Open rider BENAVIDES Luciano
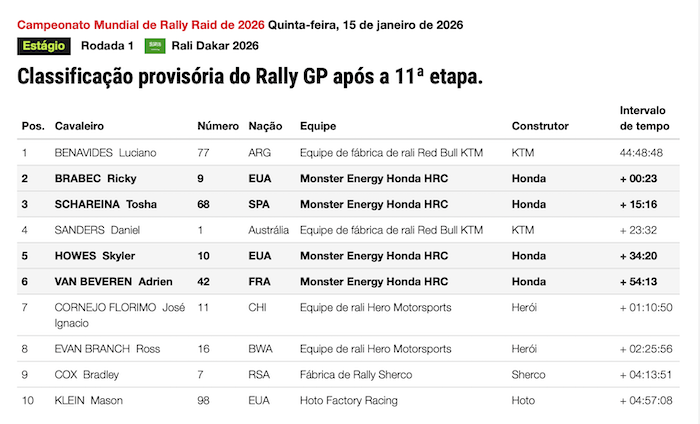The width and height of the screenshot is (700, 424). pos(107,153)
